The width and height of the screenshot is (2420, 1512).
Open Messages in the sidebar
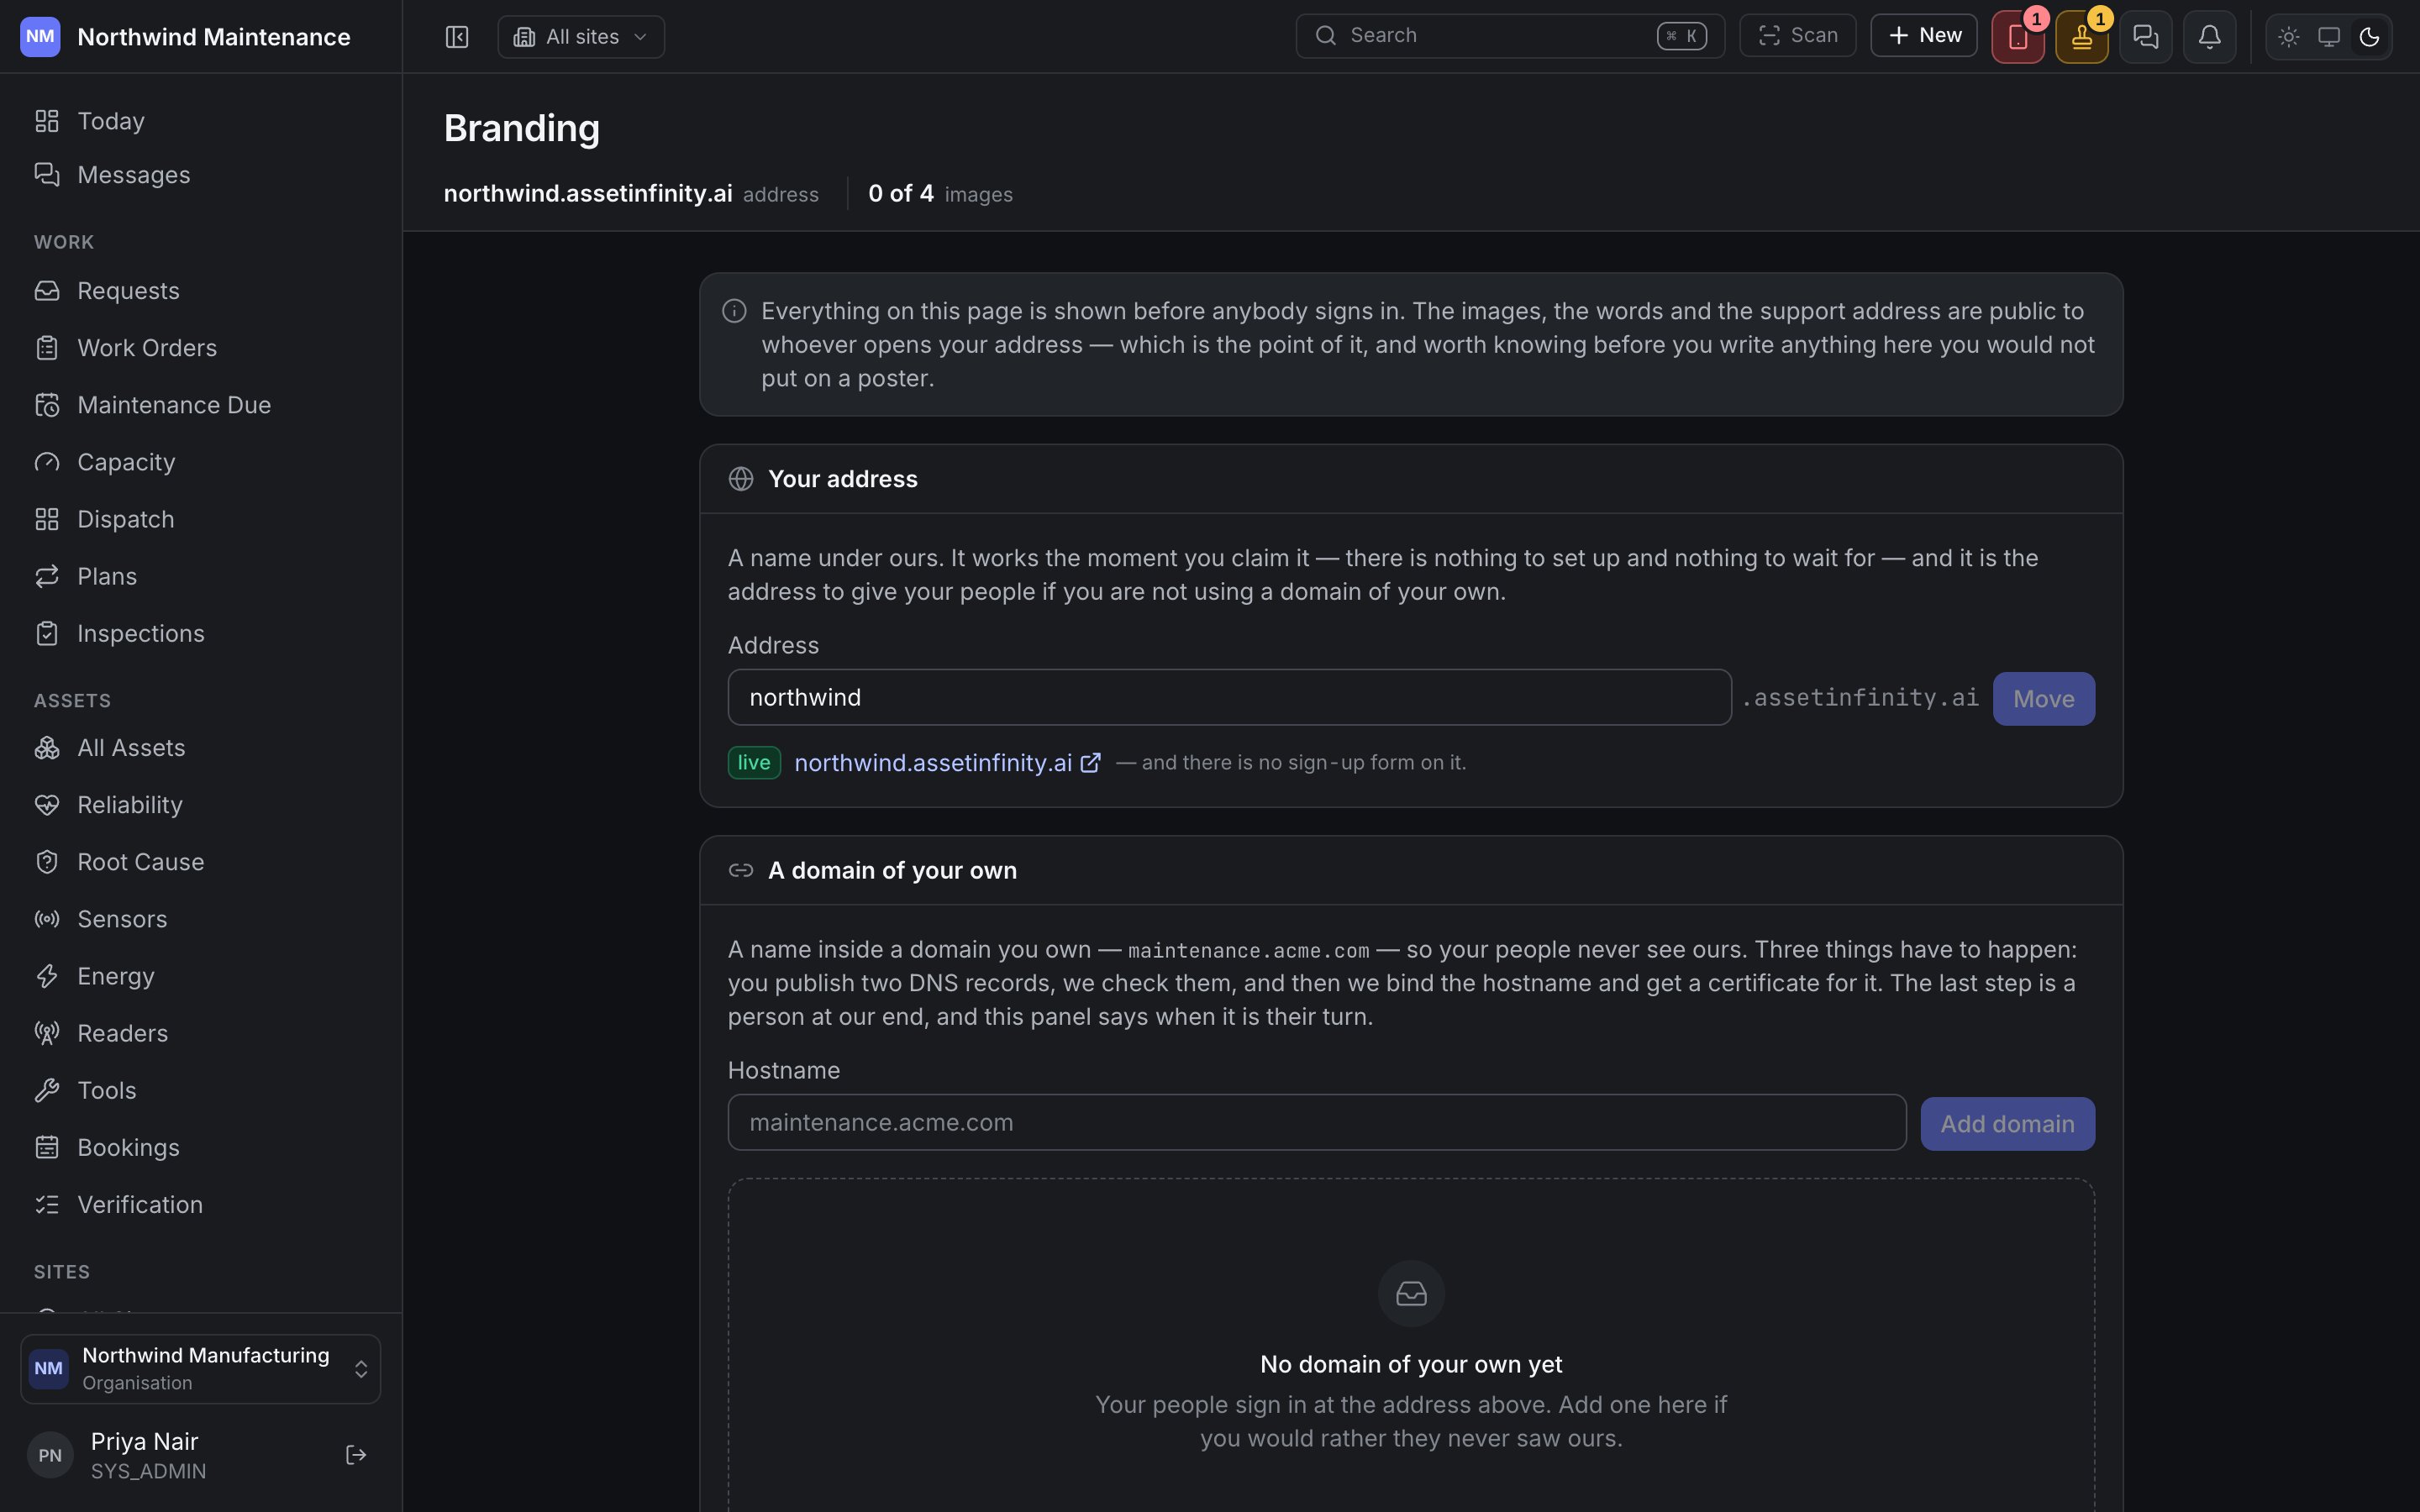tap(201, 175)
